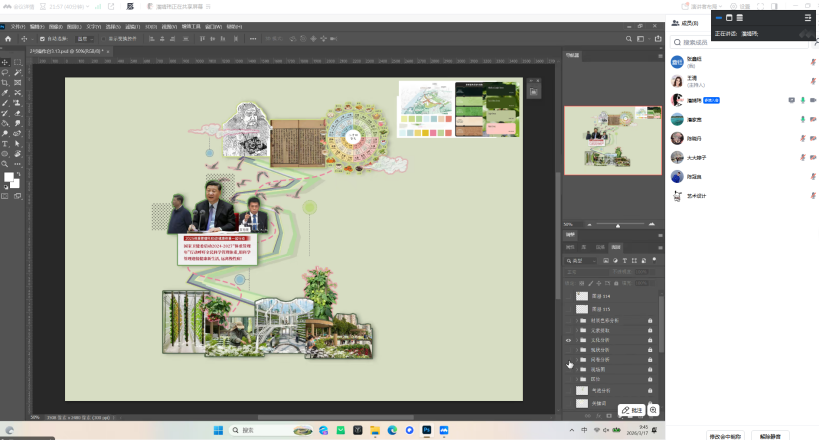The width and height of the screenshot is (819, 440).
Task: Toggle the 自动选择 checkbox
Action: 42,39
